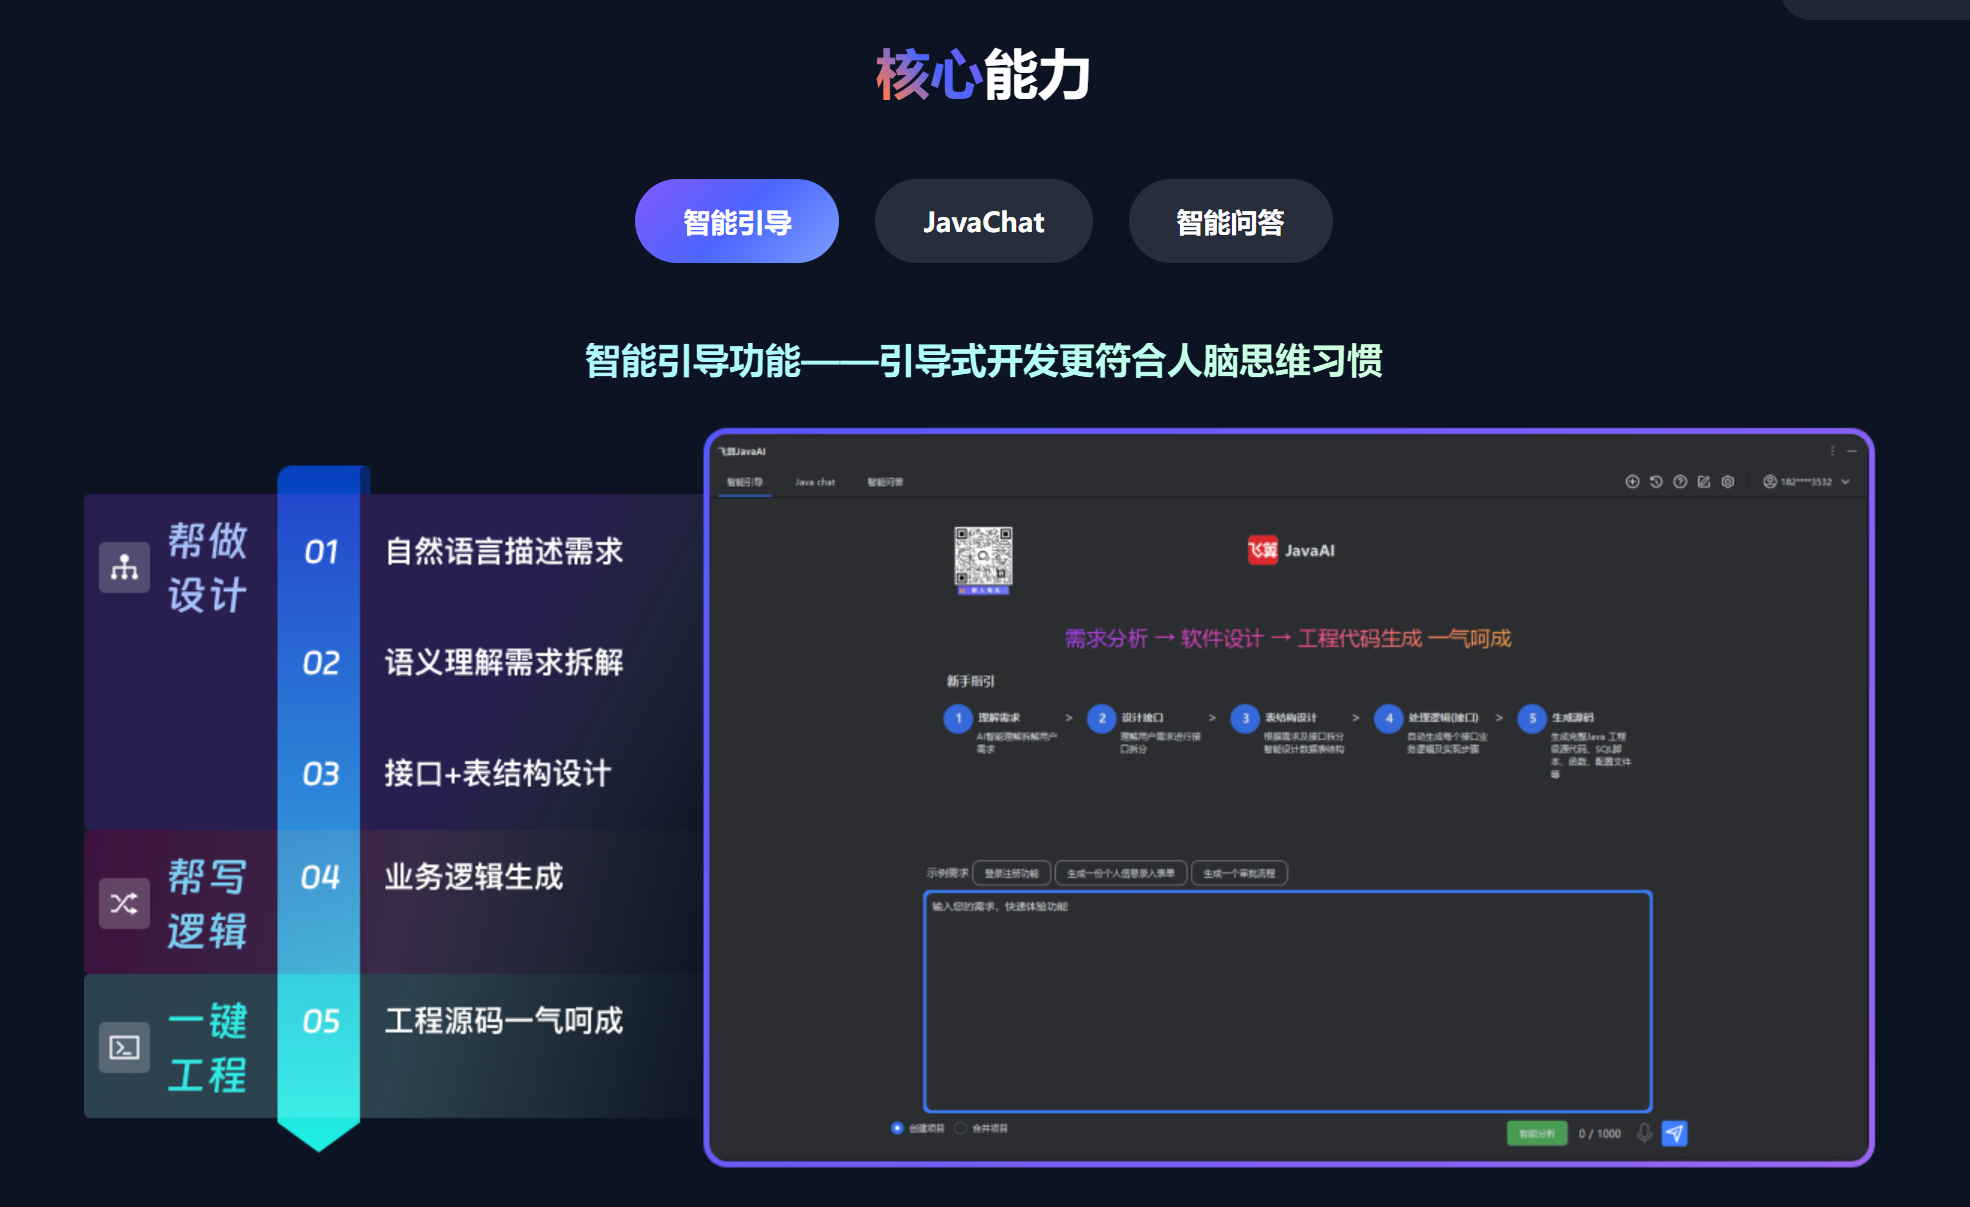Viewport: 1970px width, 1207px height.
Task: Click the new conversation plus icon
Action: tap(1632, 482)
